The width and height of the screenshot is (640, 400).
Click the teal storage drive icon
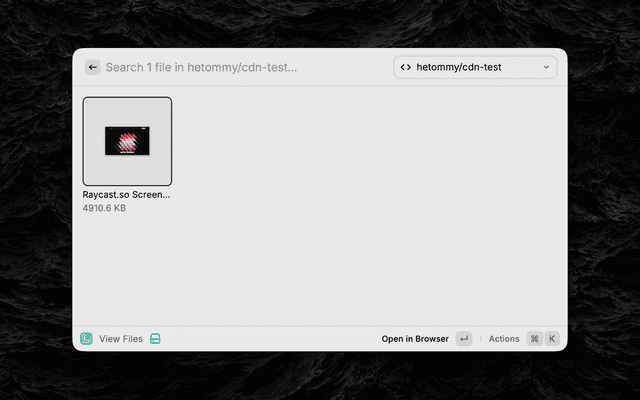tap(155, 339)
